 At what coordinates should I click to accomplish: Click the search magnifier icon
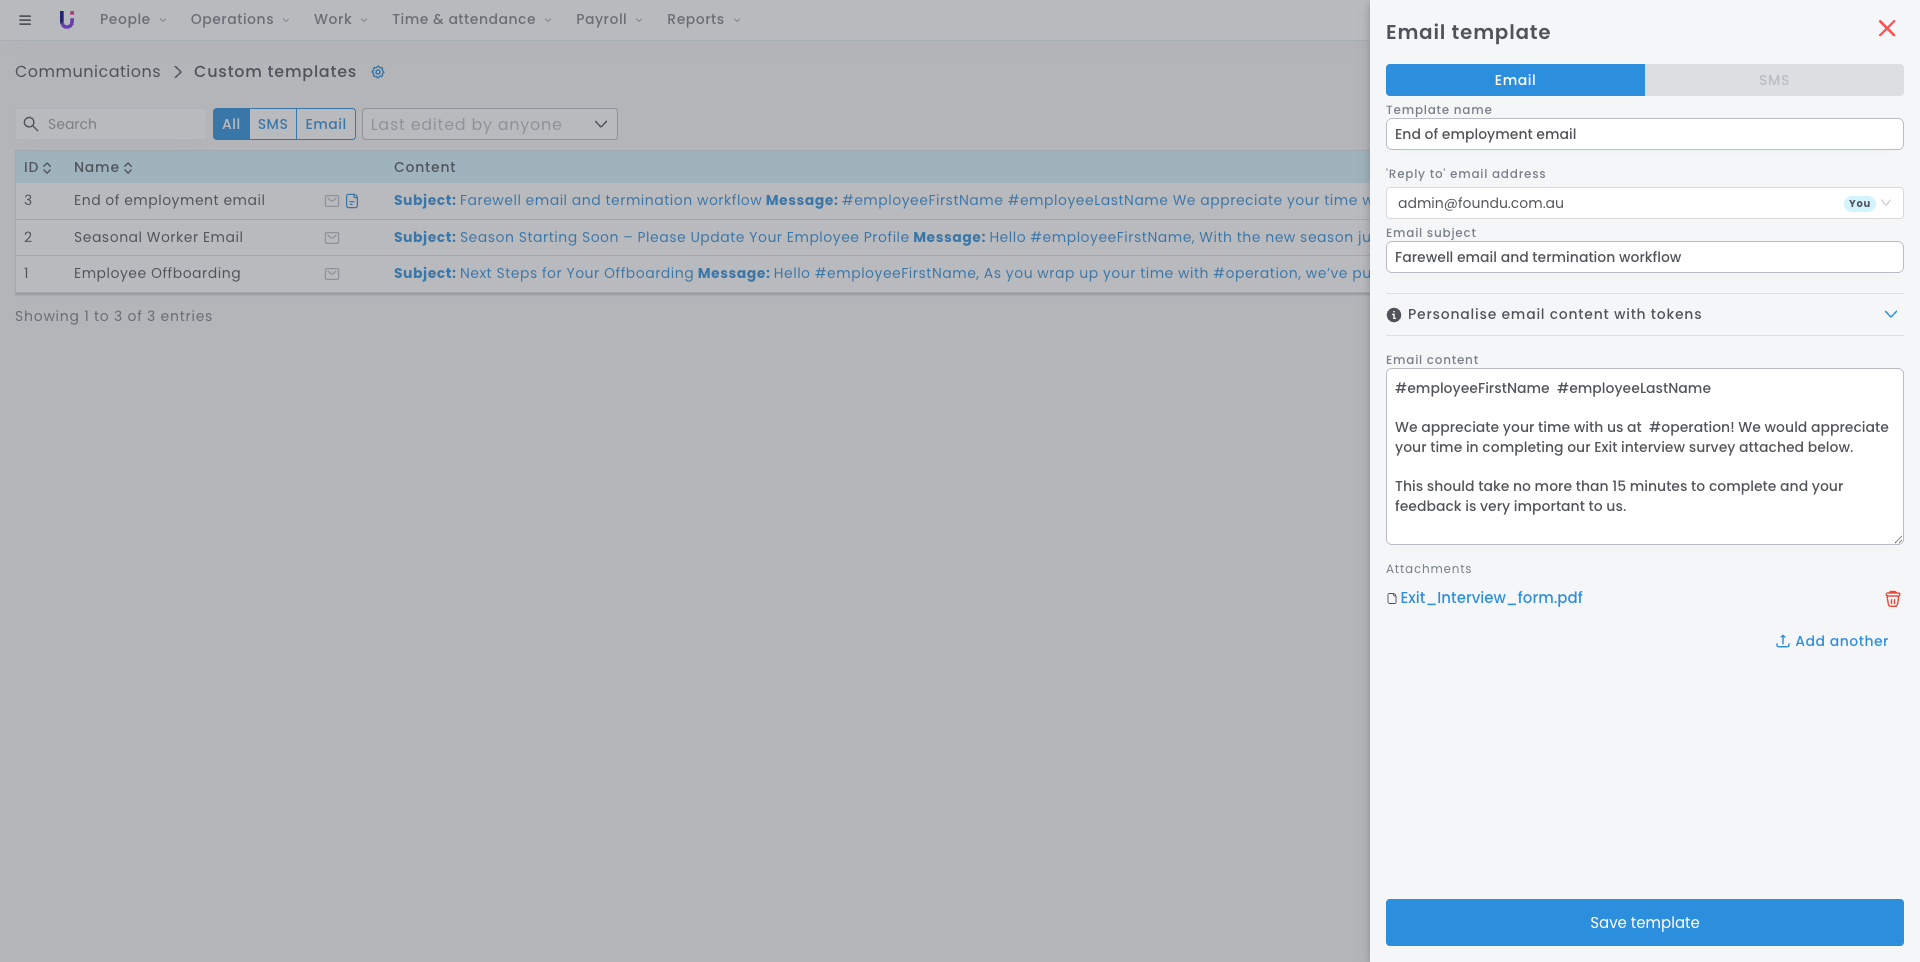pos(31,124)
